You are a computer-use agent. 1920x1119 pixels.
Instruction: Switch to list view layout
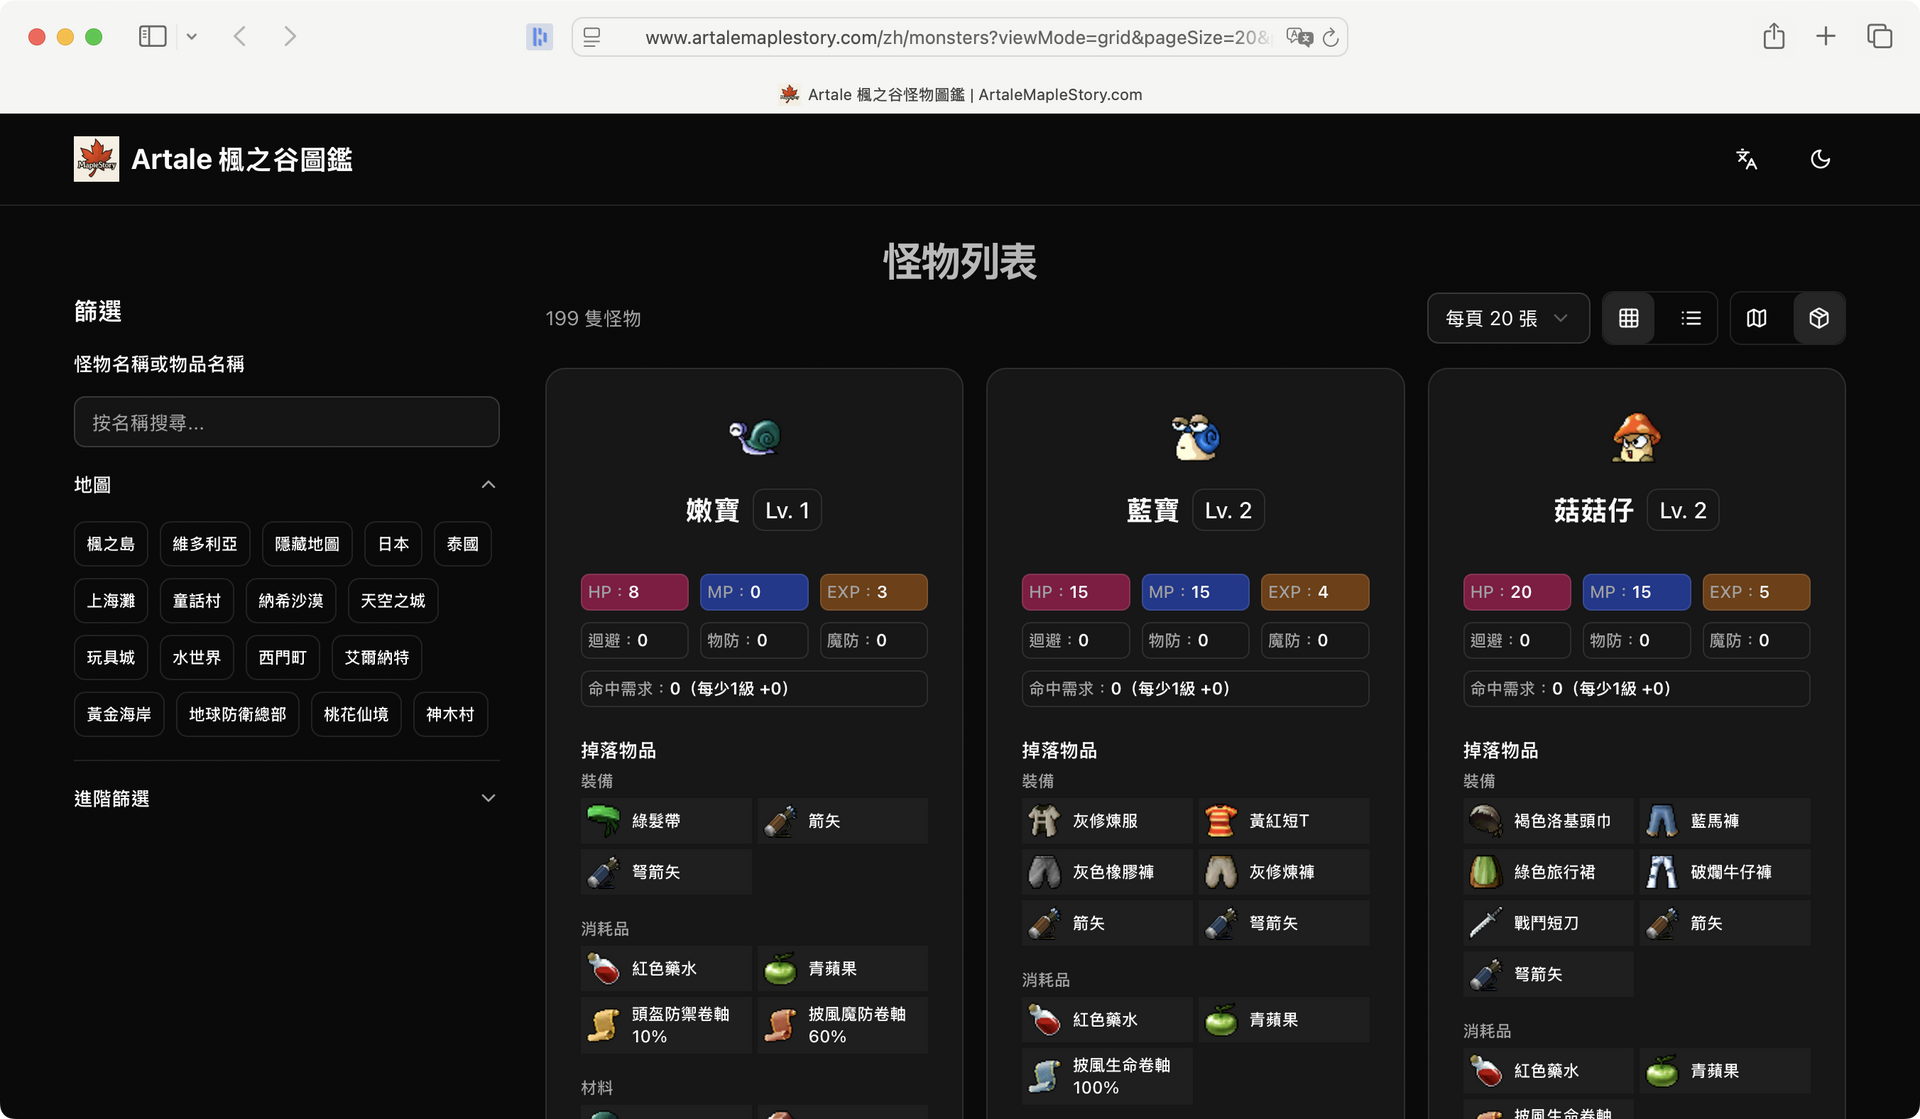1691,318
